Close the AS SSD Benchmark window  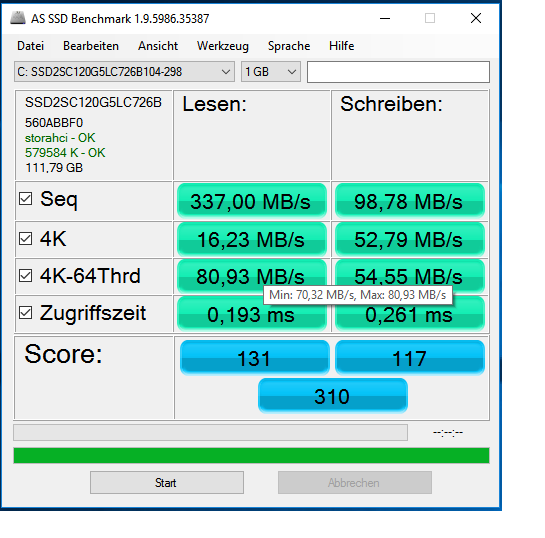(476, 18)
